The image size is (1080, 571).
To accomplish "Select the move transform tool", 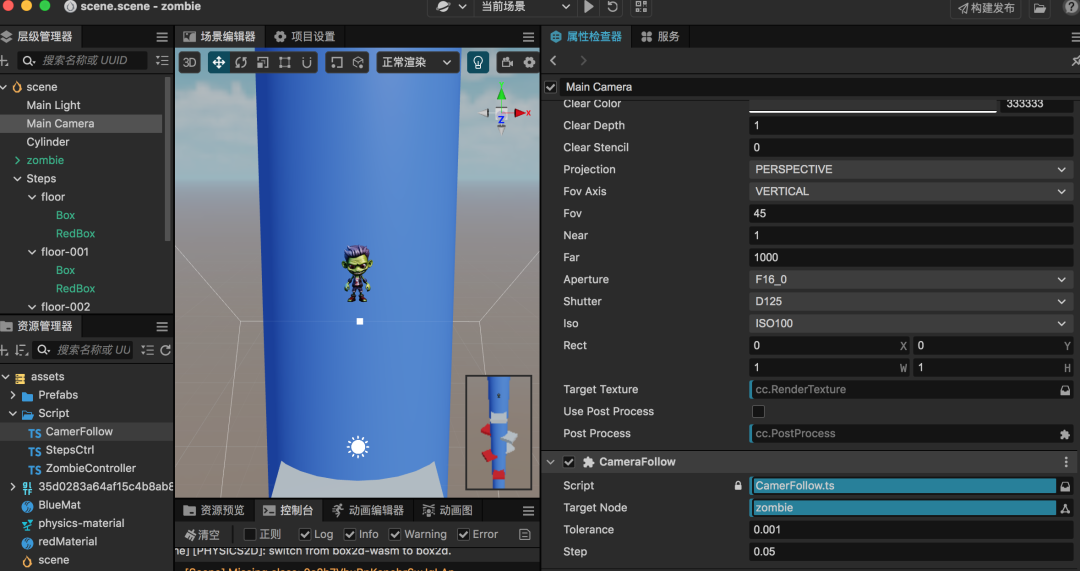I will pyautogui.click(x=218, y=63).
